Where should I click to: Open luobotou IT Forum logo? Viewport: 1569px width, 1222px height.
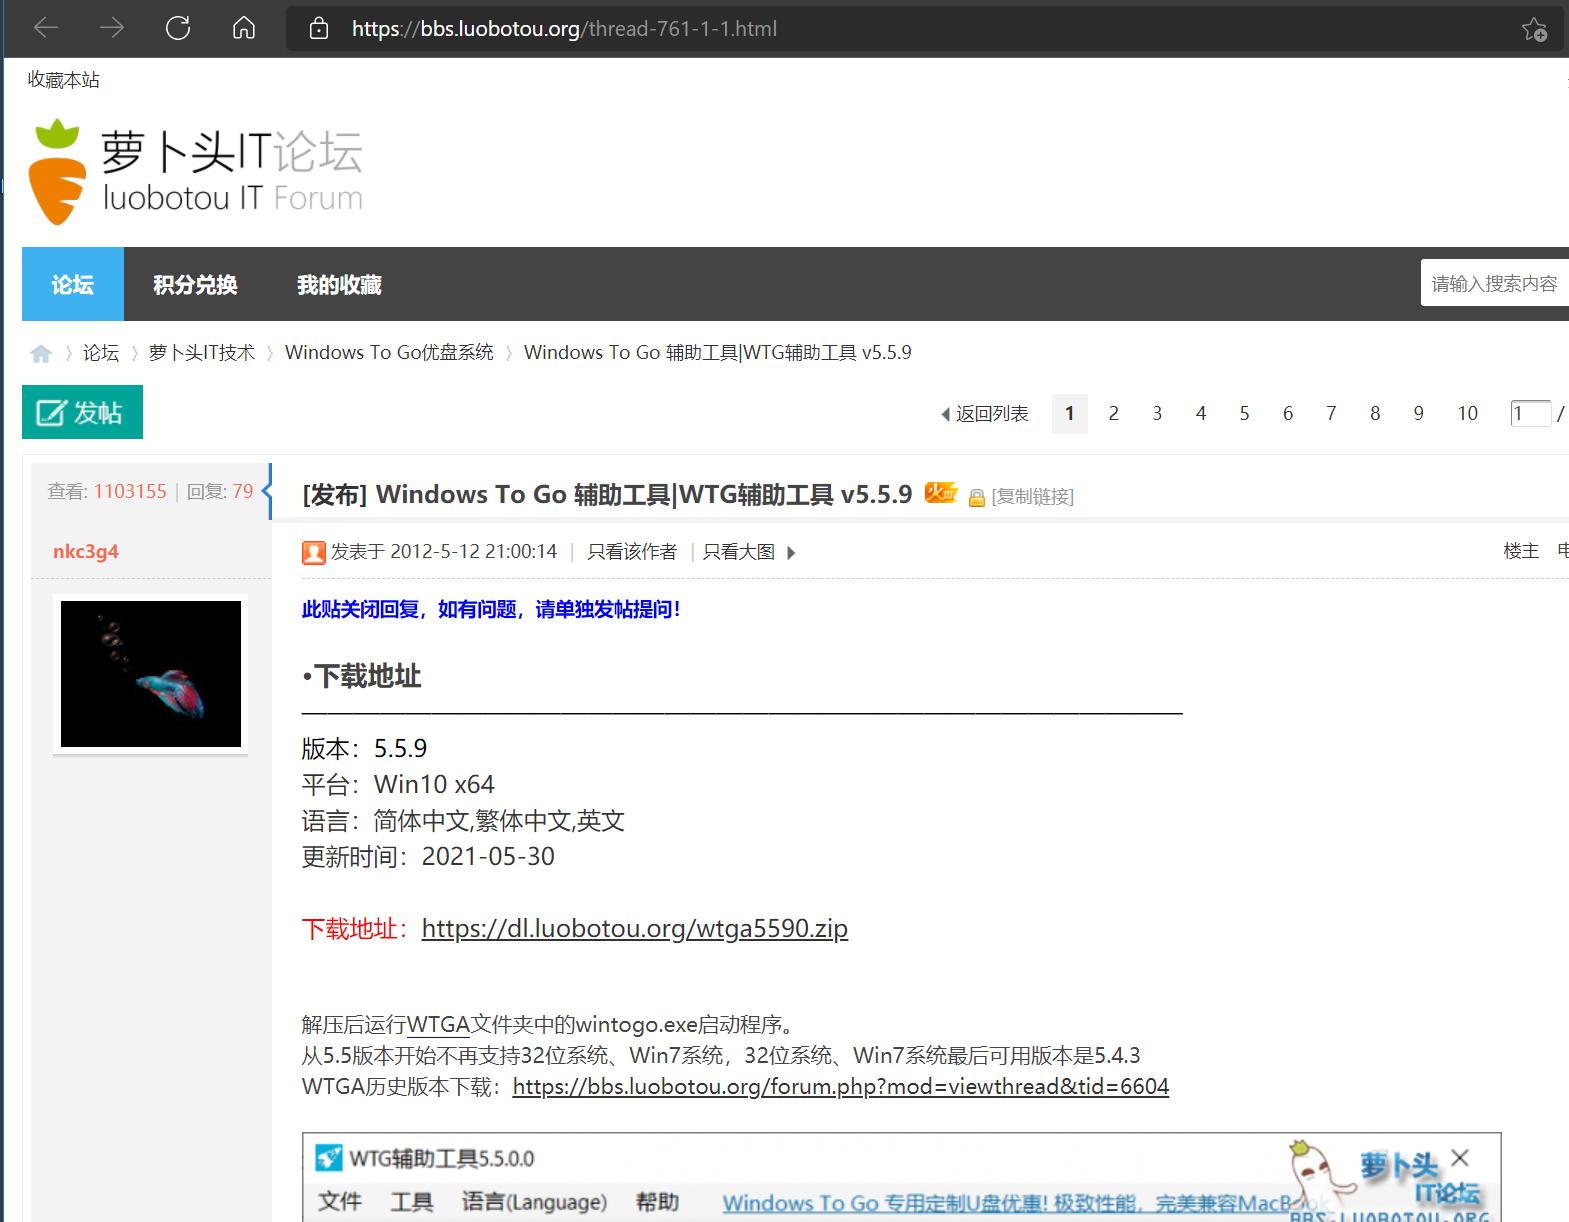pyautogui.click(x=195, y=172)
